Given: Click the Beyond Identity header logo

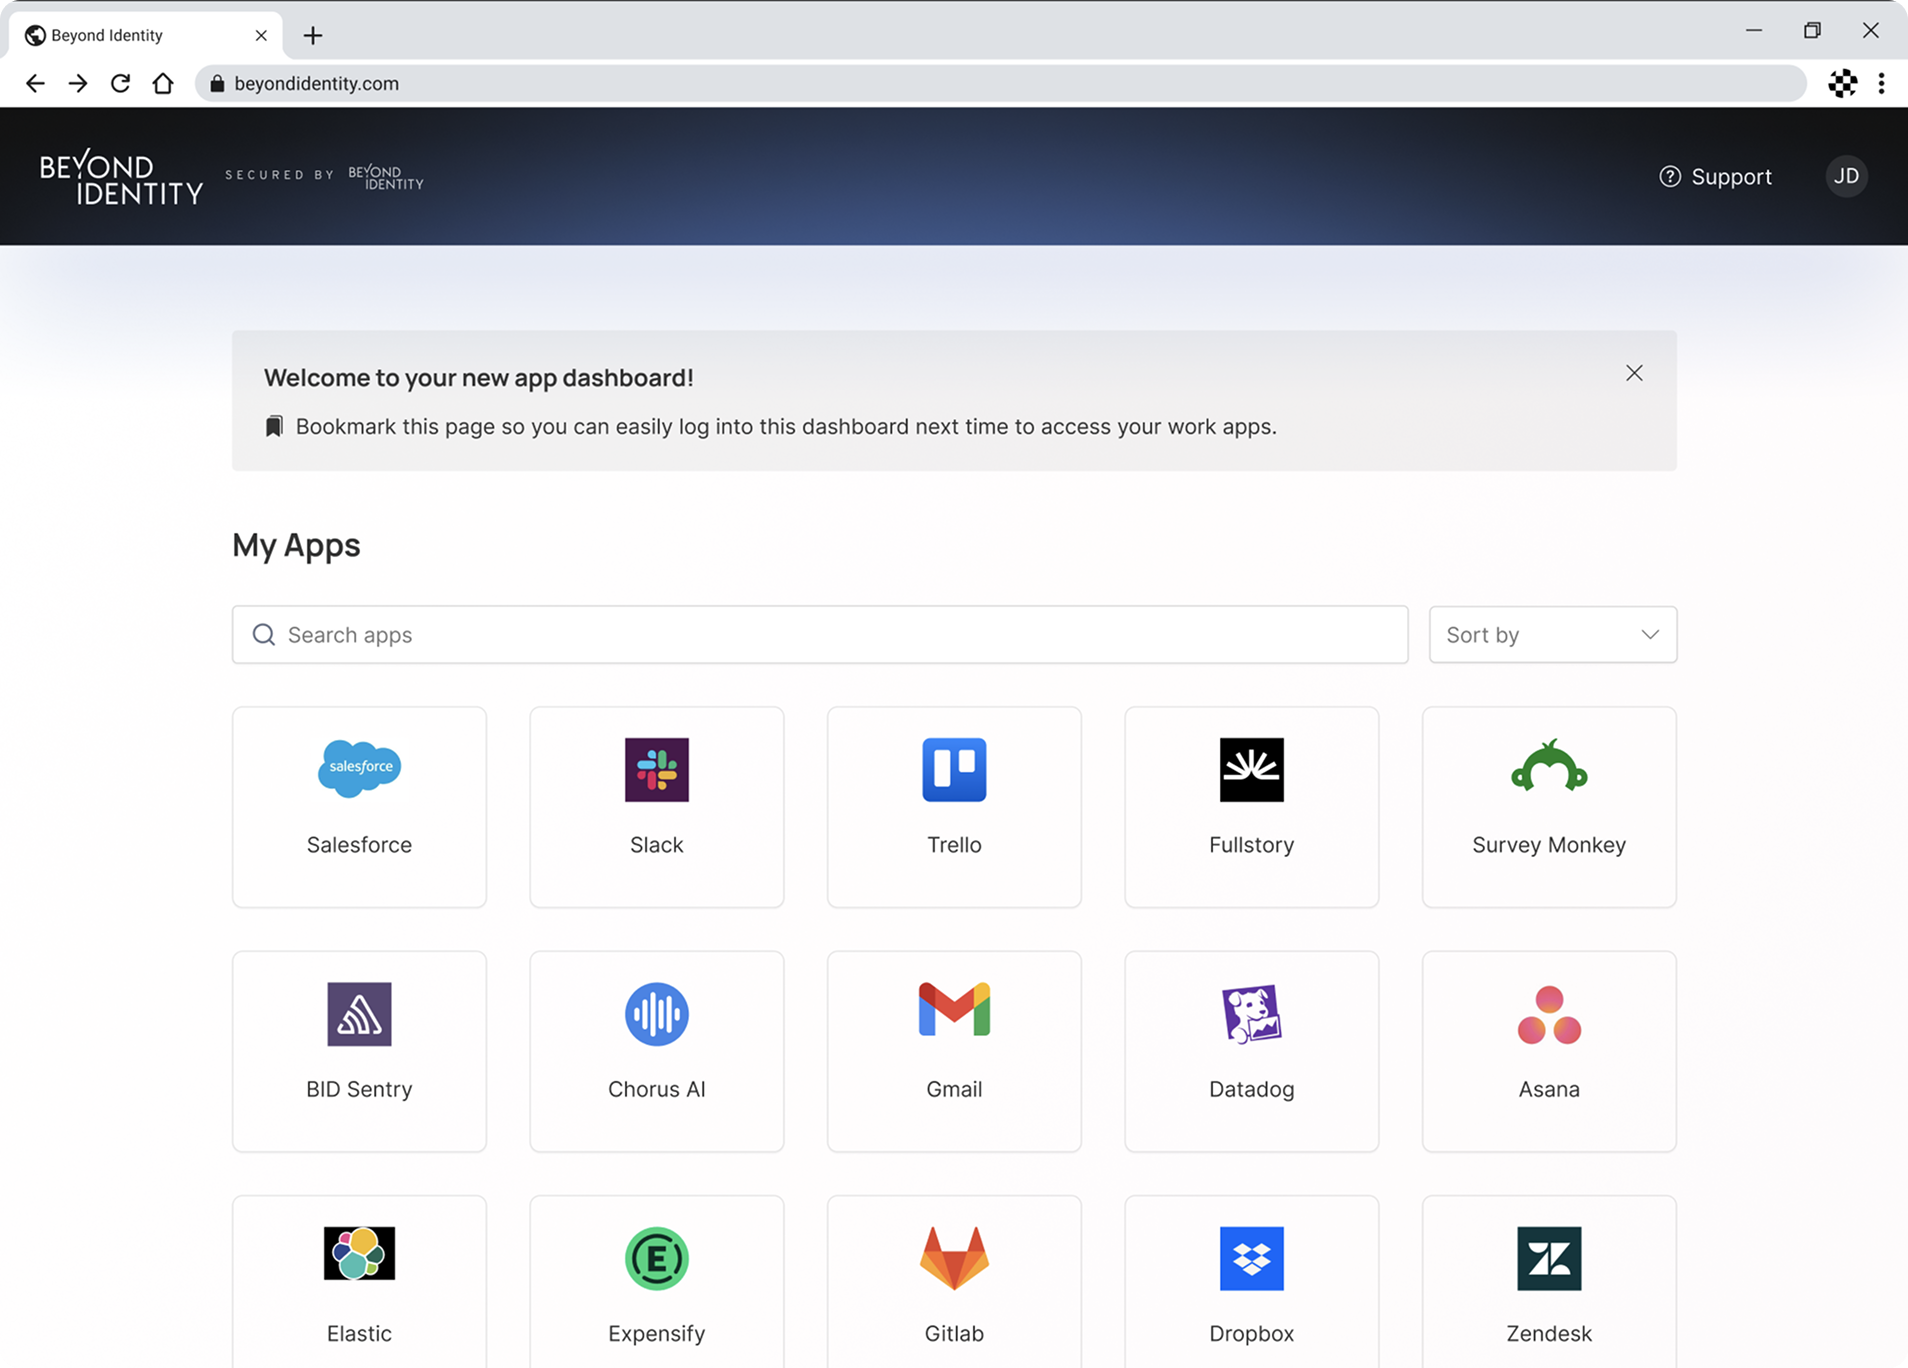Looking at the screenshot, I should [121, 177].
